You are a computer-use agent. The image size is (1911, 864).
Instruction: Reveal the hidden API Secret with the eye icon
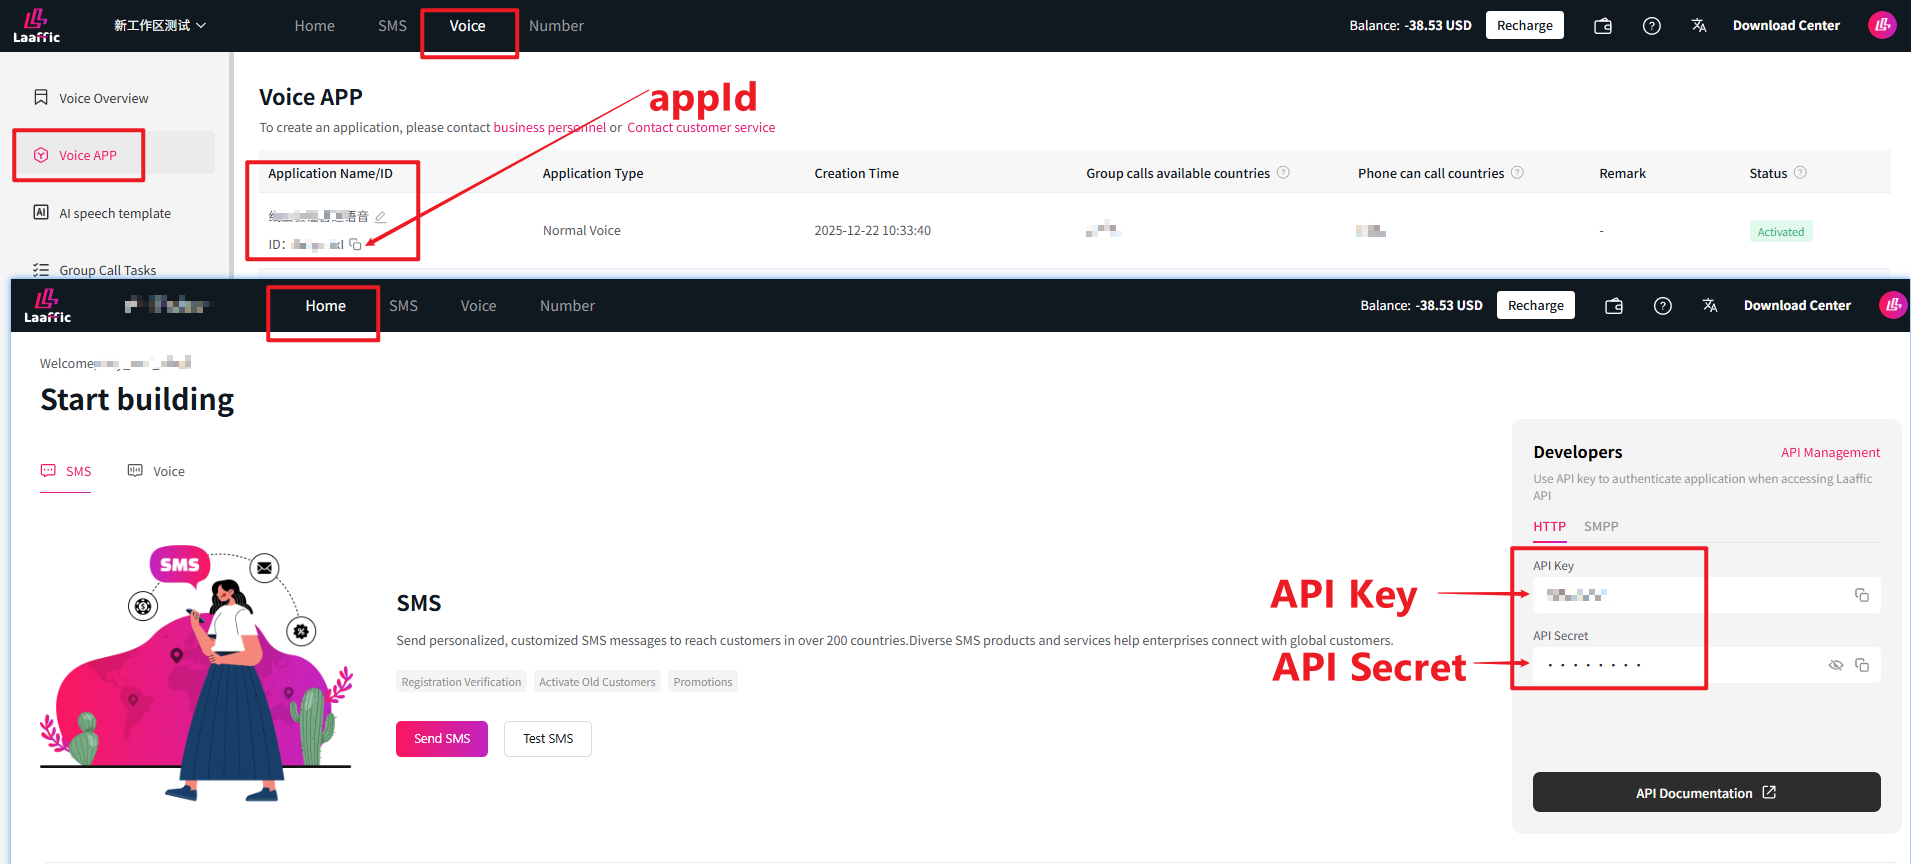pos(1835,665)
